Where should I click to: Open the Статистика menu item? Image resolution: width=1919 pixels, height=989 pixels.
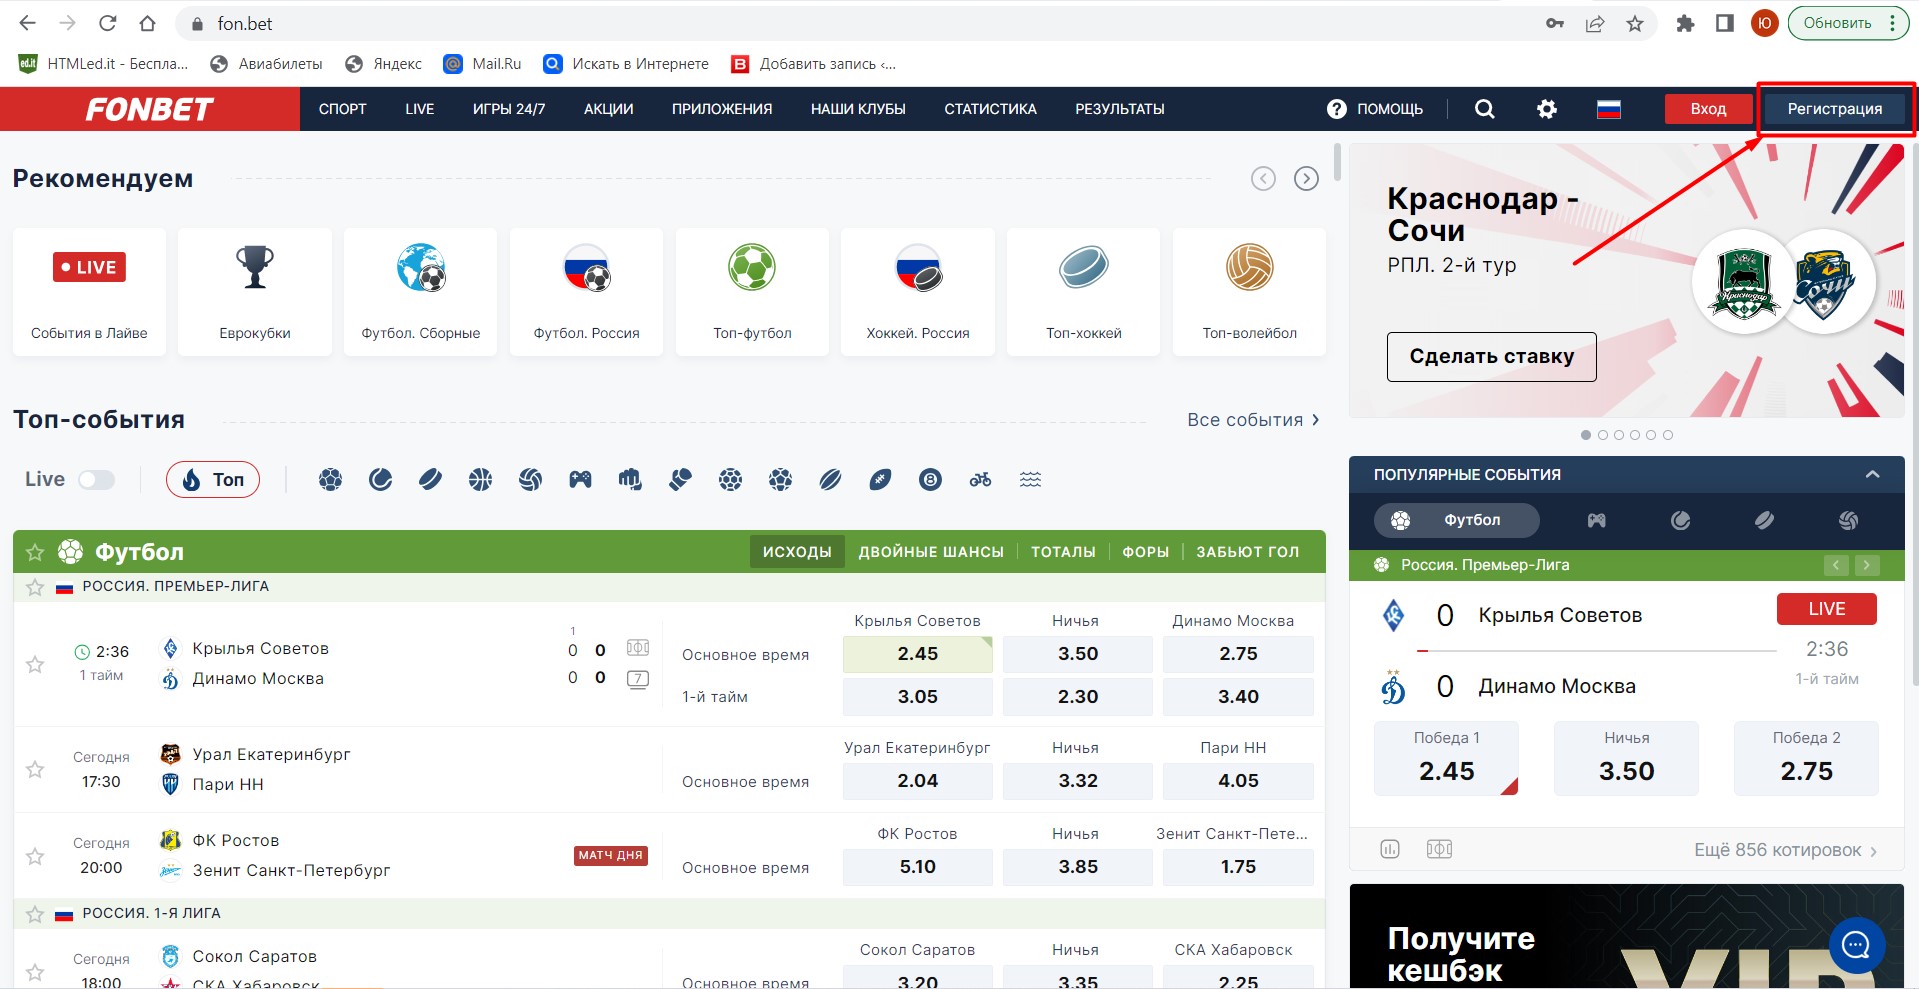(990, 109)
